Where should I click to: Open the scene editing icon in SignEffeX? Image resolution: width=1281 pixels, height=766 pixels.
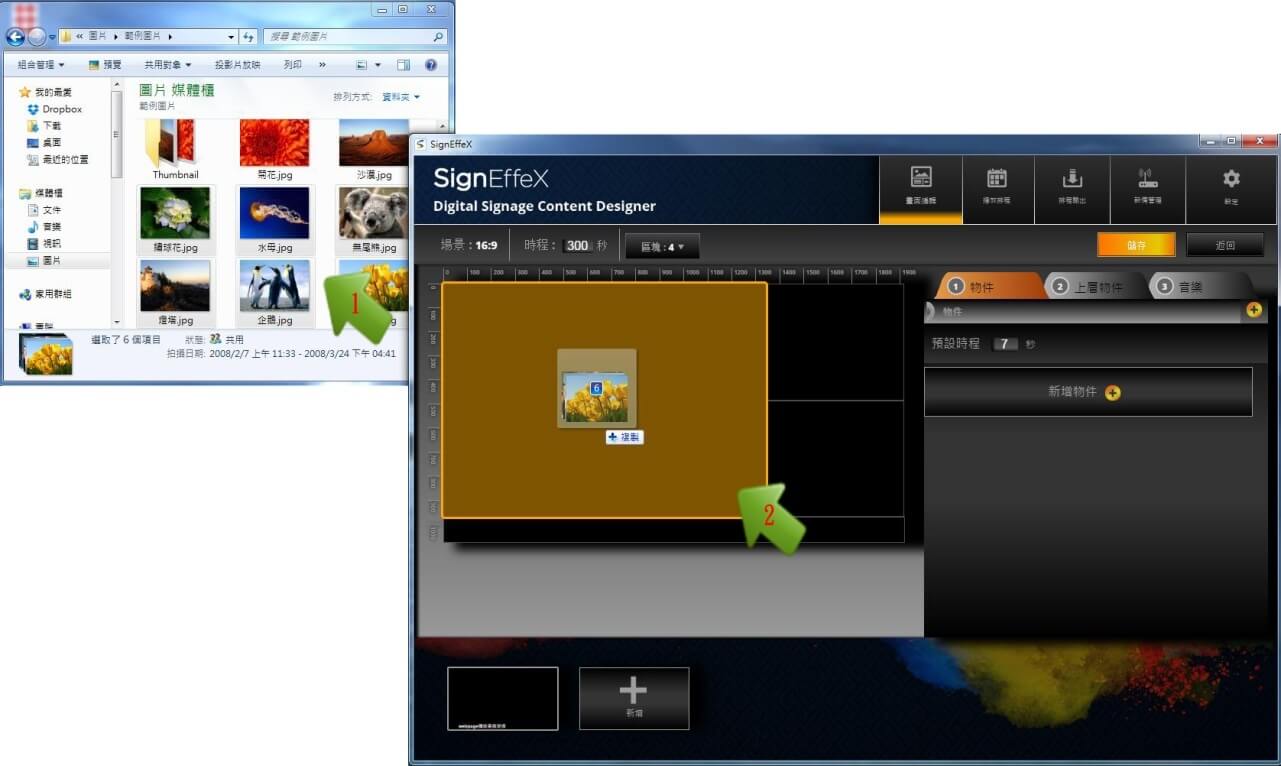pyautogui.click(x=921, y=187)
